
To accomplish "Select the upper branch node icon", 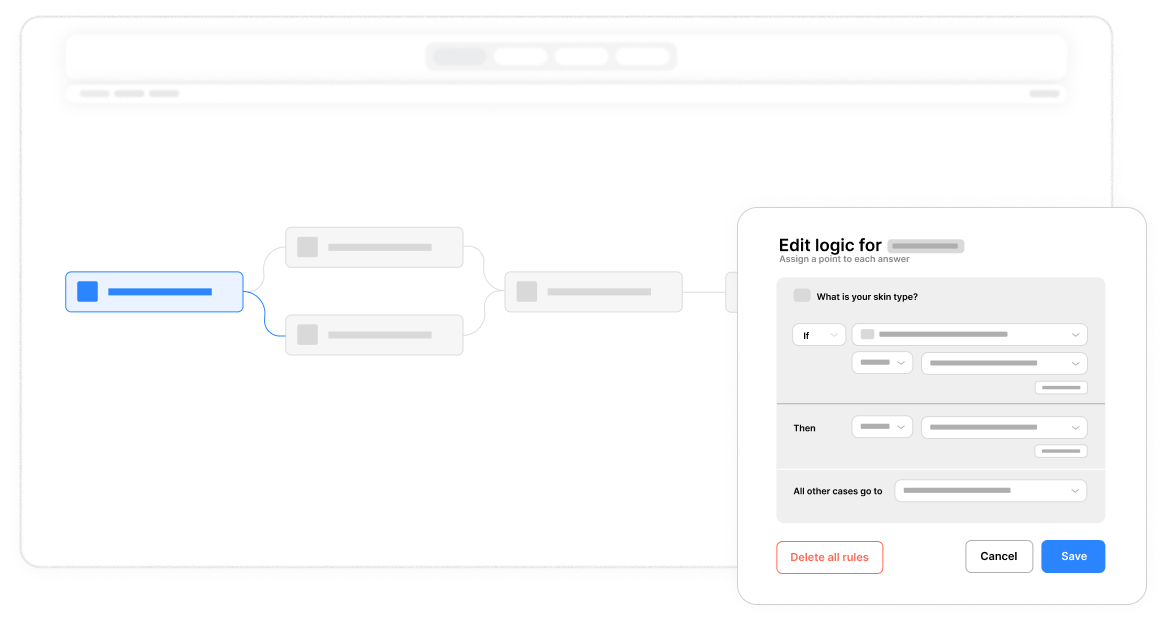I will [307, 247].
